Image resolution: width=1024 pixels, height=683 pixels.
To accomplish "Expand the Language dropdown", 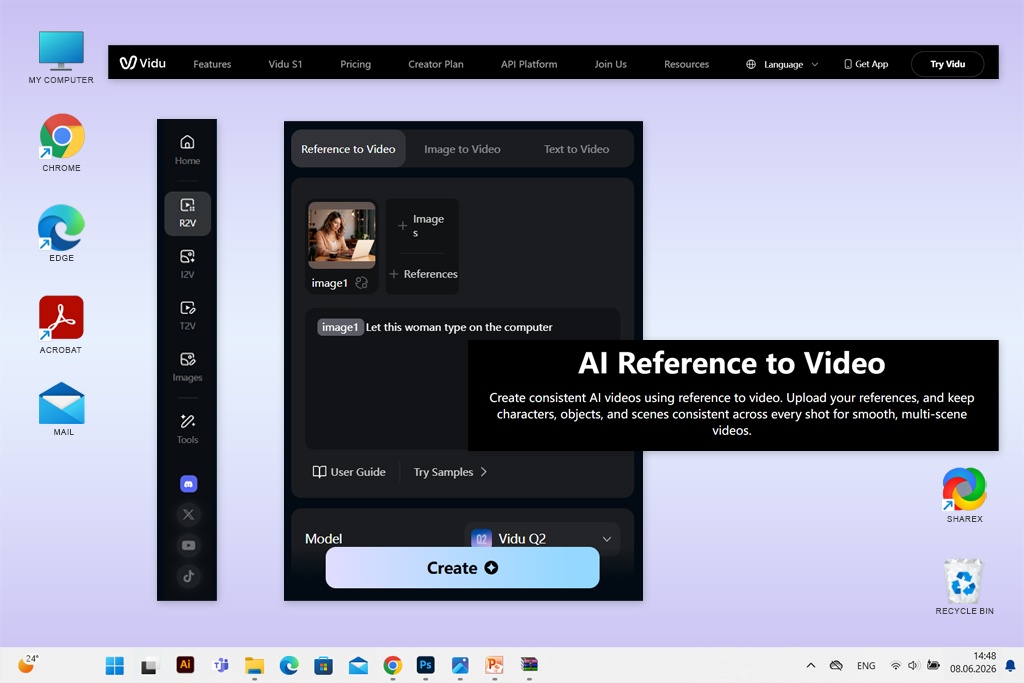I will [x=782, y=64].
